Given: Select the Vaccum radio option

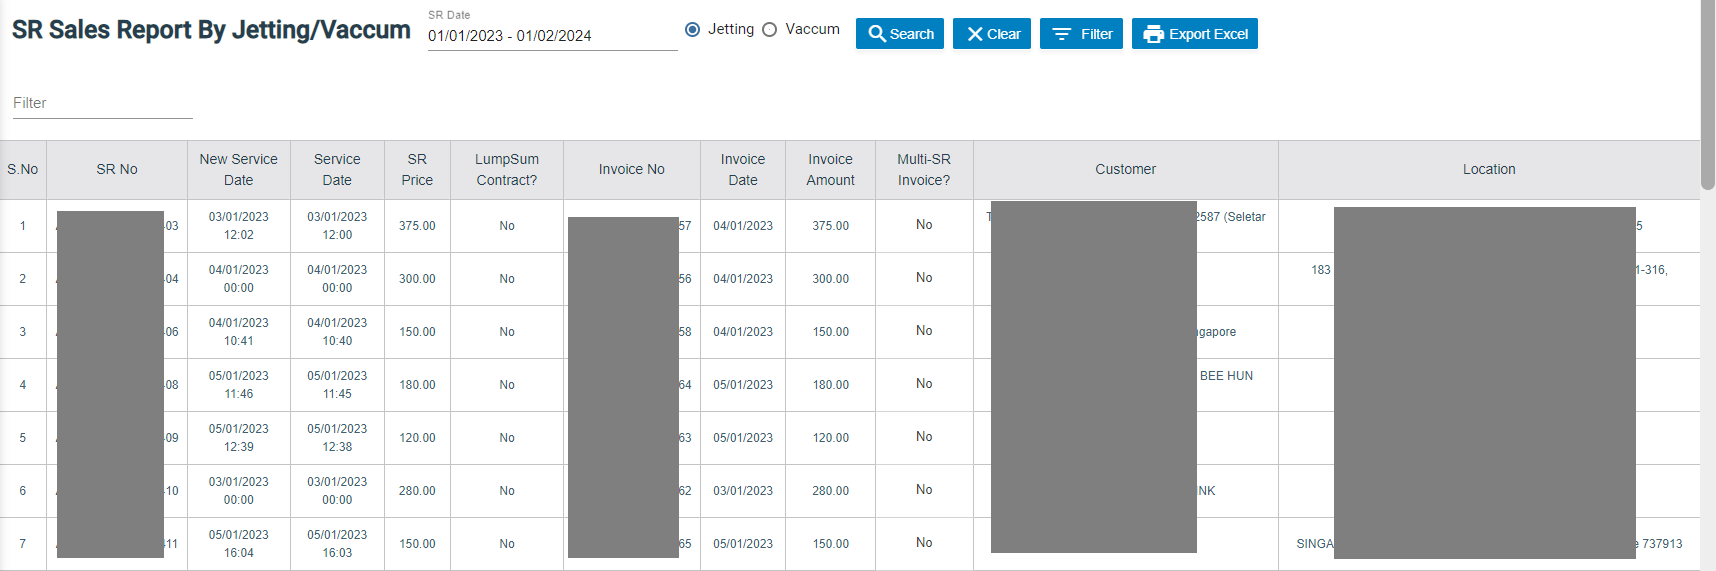Looking at the screenshot, I should [769, 30].
